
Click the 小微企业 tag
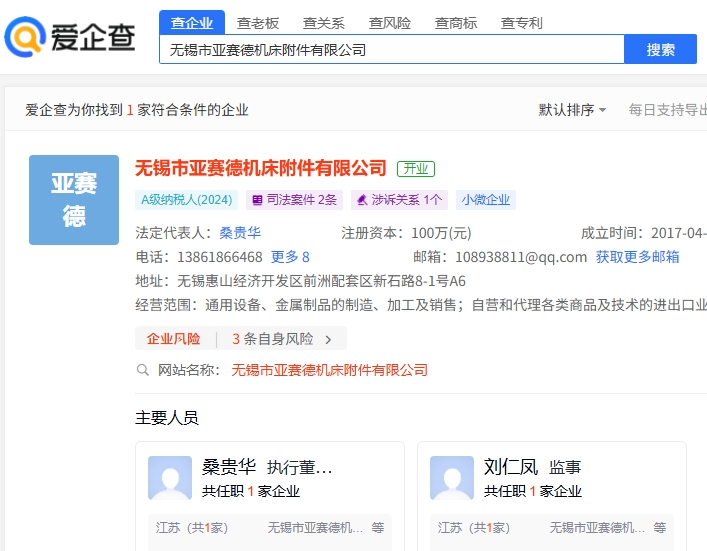486,200
